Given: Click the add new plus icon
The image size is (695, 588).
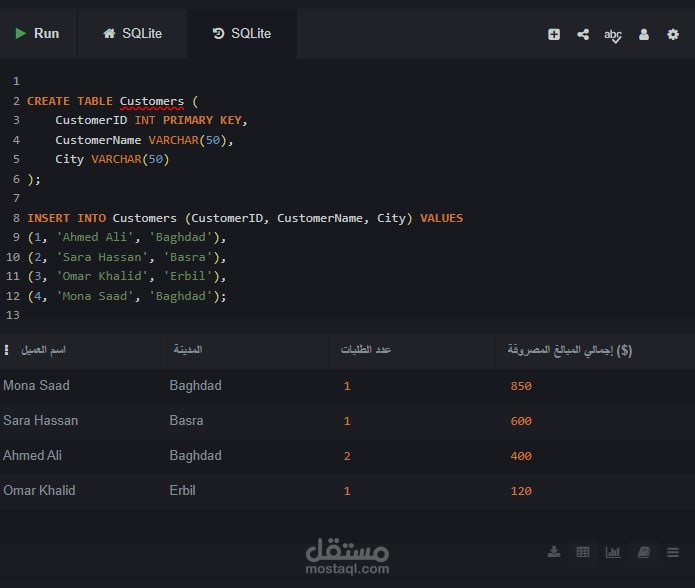Looking at the screenshot, I should (x=554, y=34).
